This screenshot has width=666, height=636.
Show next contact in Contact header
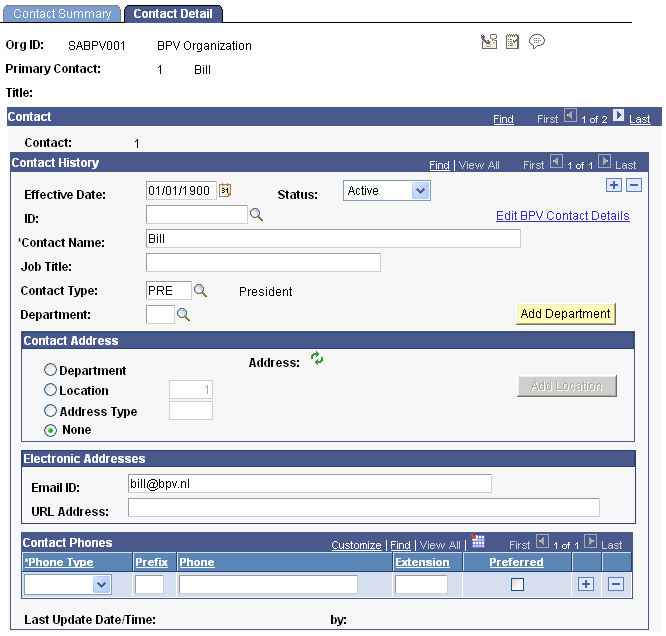pyautogui.click(x=618, y=116)
